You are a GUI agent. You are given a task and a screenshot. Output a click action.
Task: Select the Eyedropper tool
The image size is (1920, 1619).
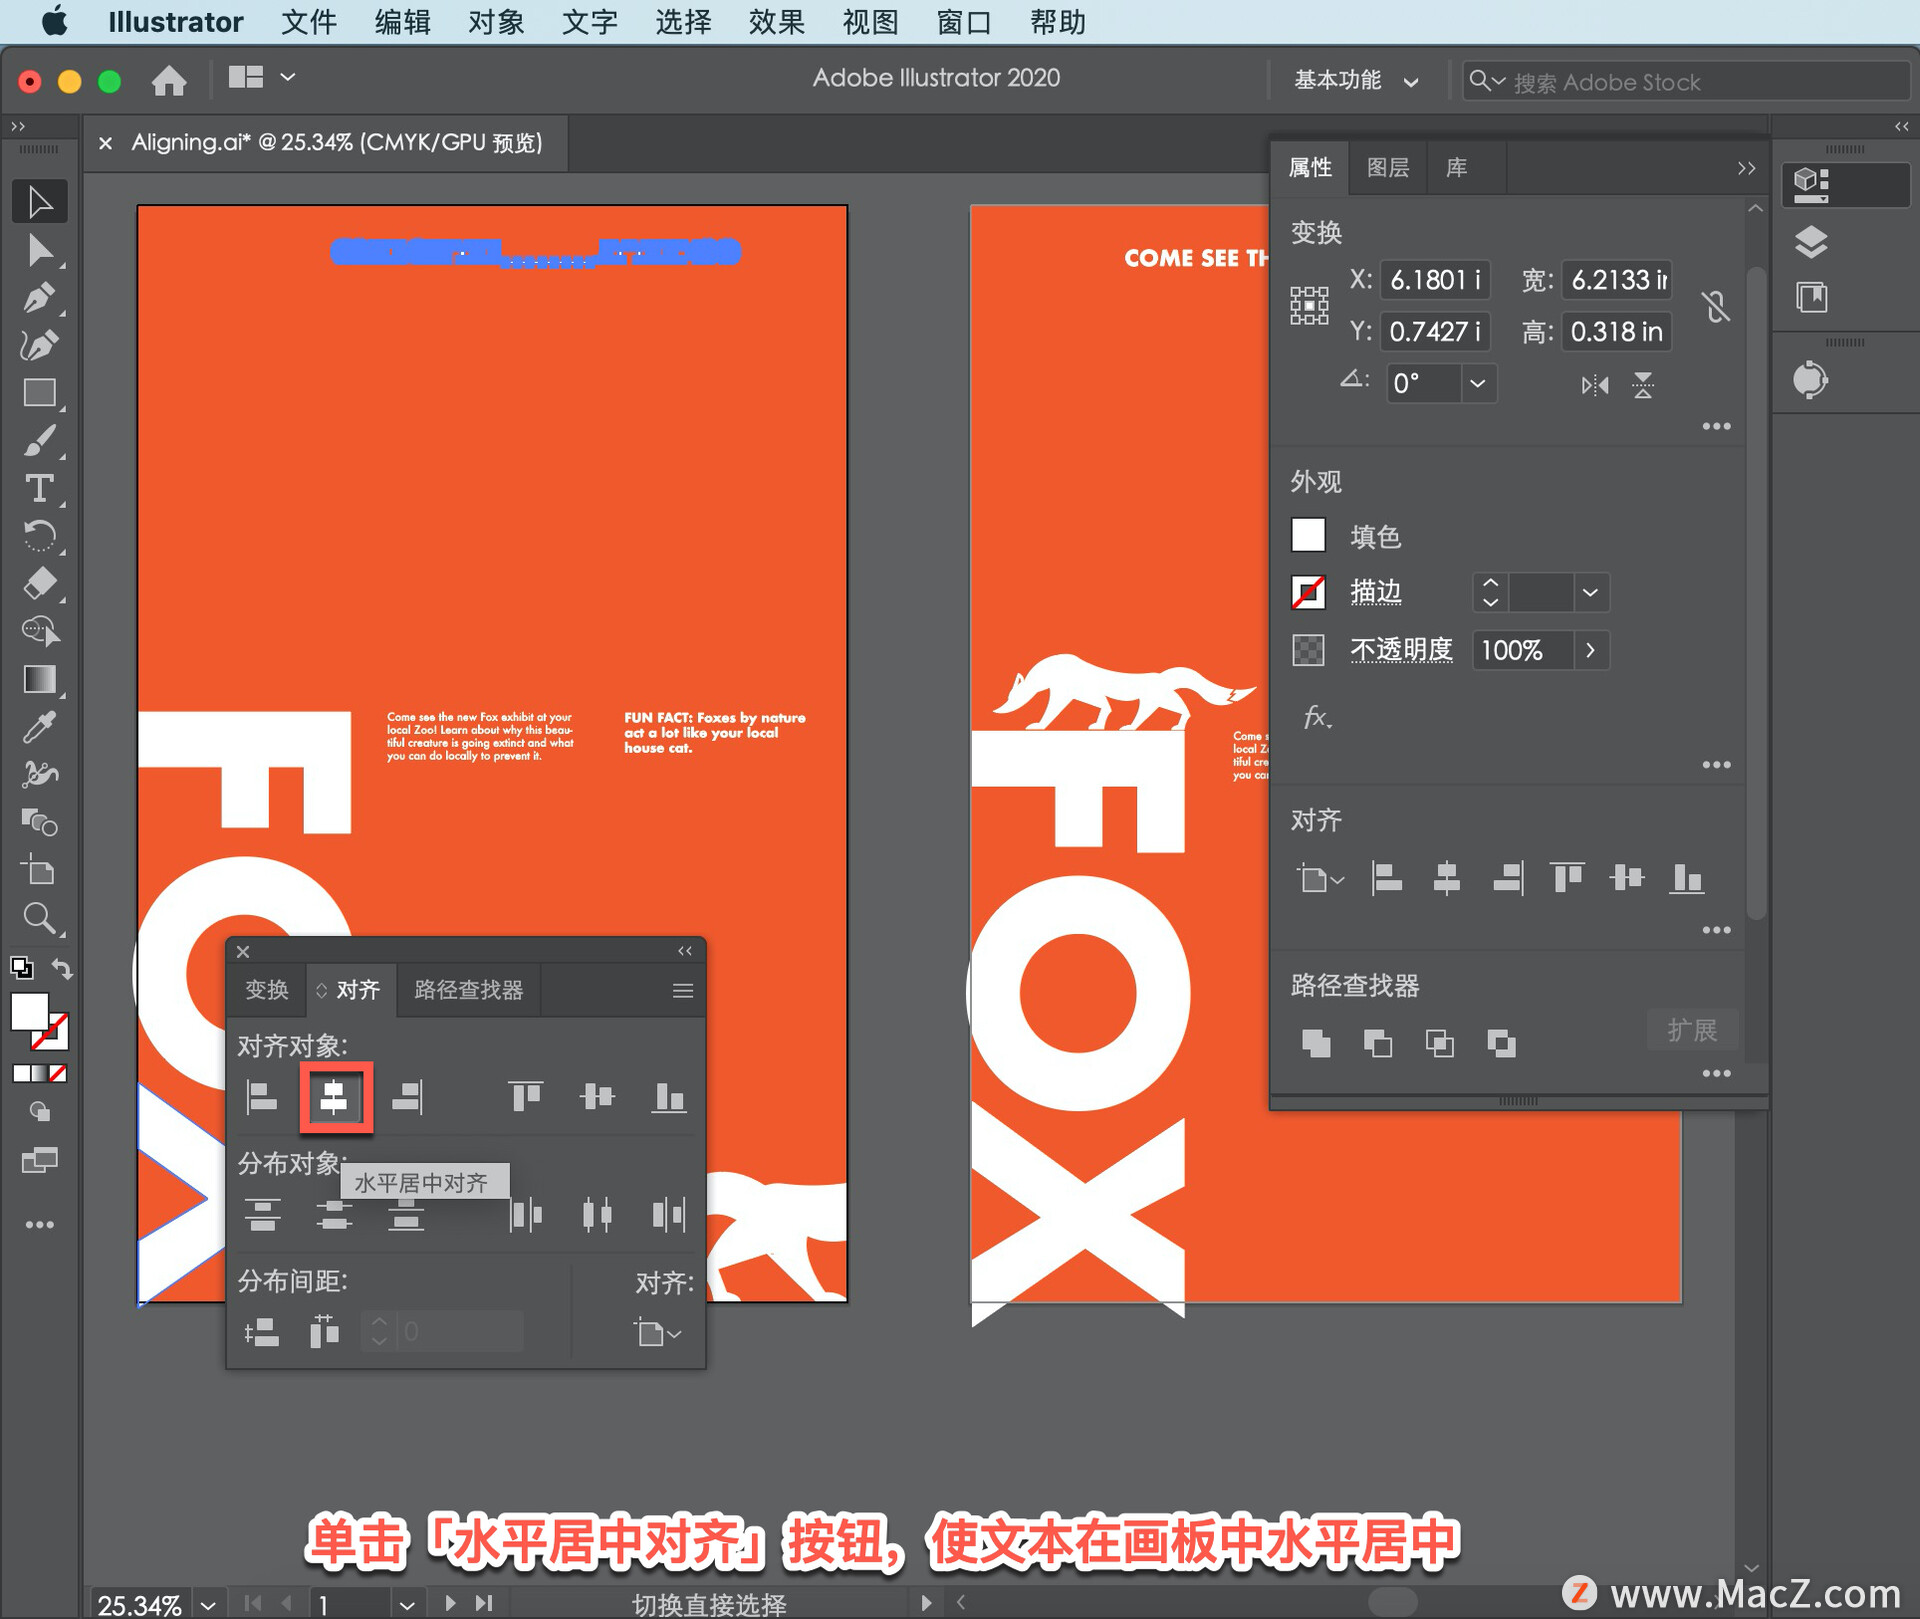(x=39, y=728)
